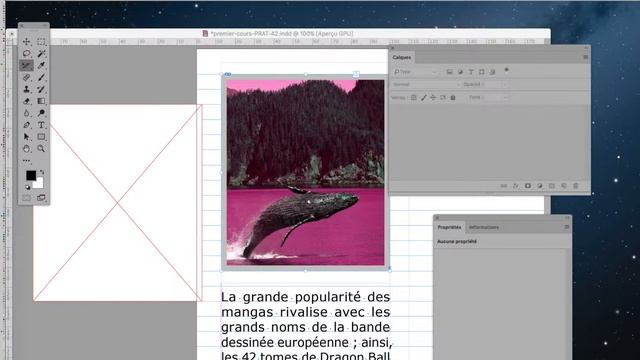Open the Propriétés panel flyout menu
640x360 pixels.
coord(567,227)
